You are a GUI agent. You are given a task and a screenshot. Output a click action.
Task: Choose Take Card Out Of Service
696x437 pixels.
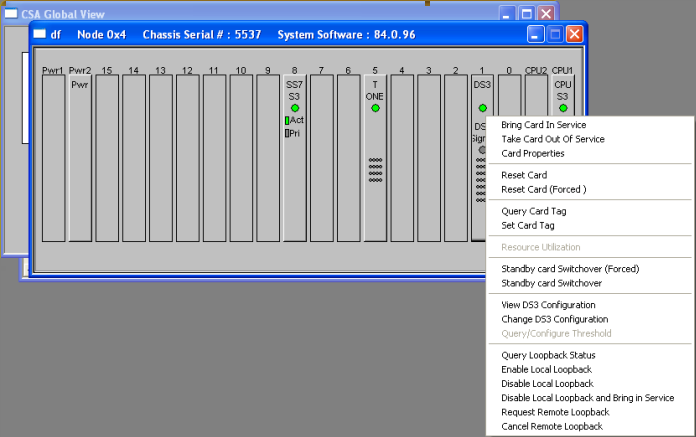point(552,139)
